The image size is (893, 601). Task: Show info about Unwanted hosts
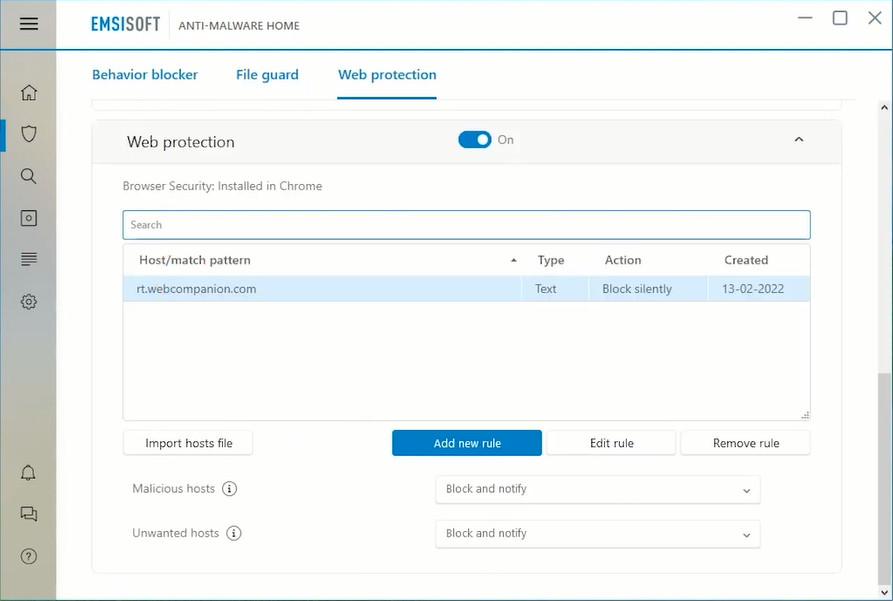234,533
